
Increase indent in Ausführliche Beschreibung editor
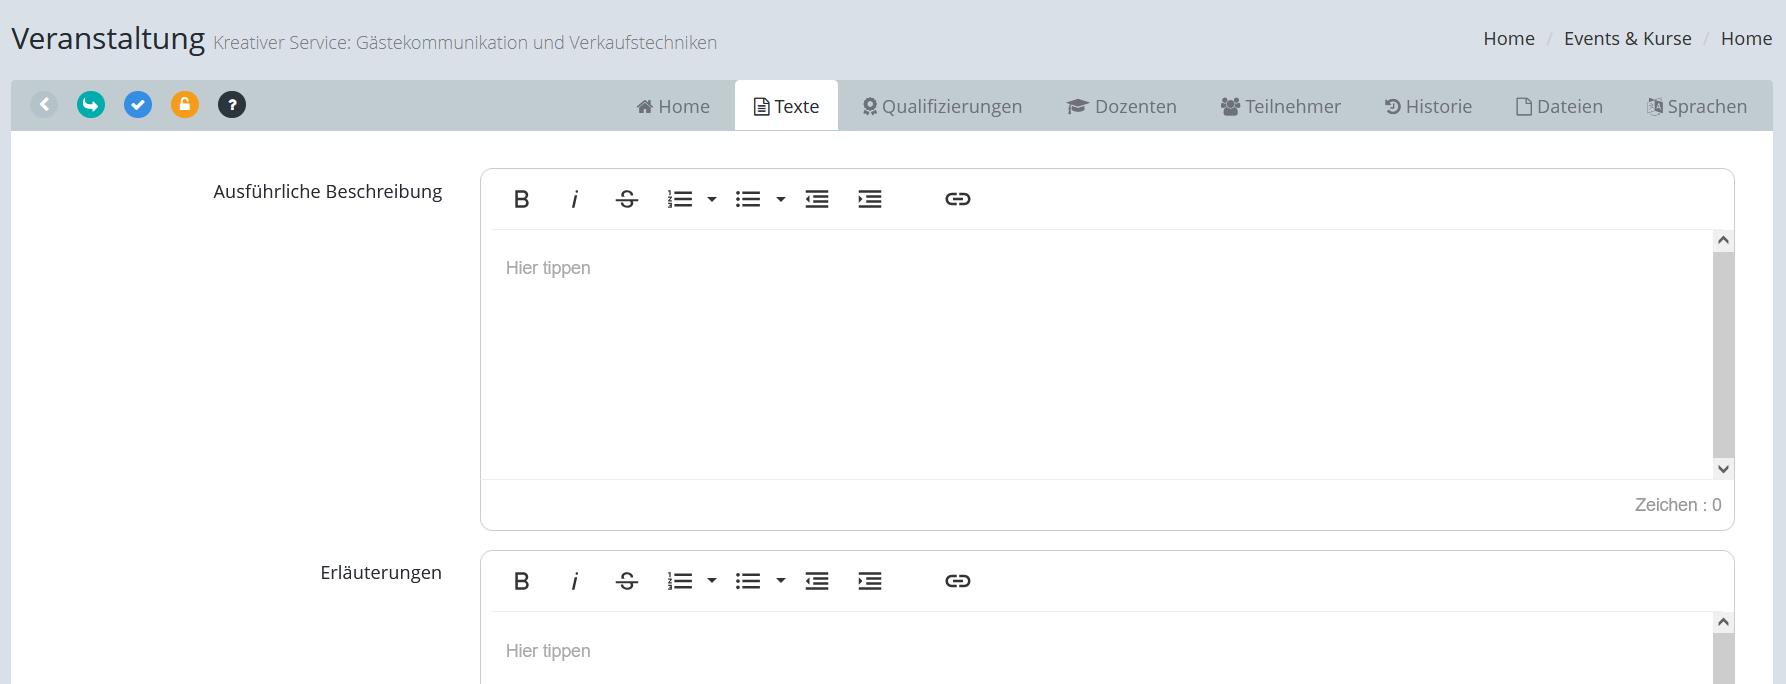(869, 199)
